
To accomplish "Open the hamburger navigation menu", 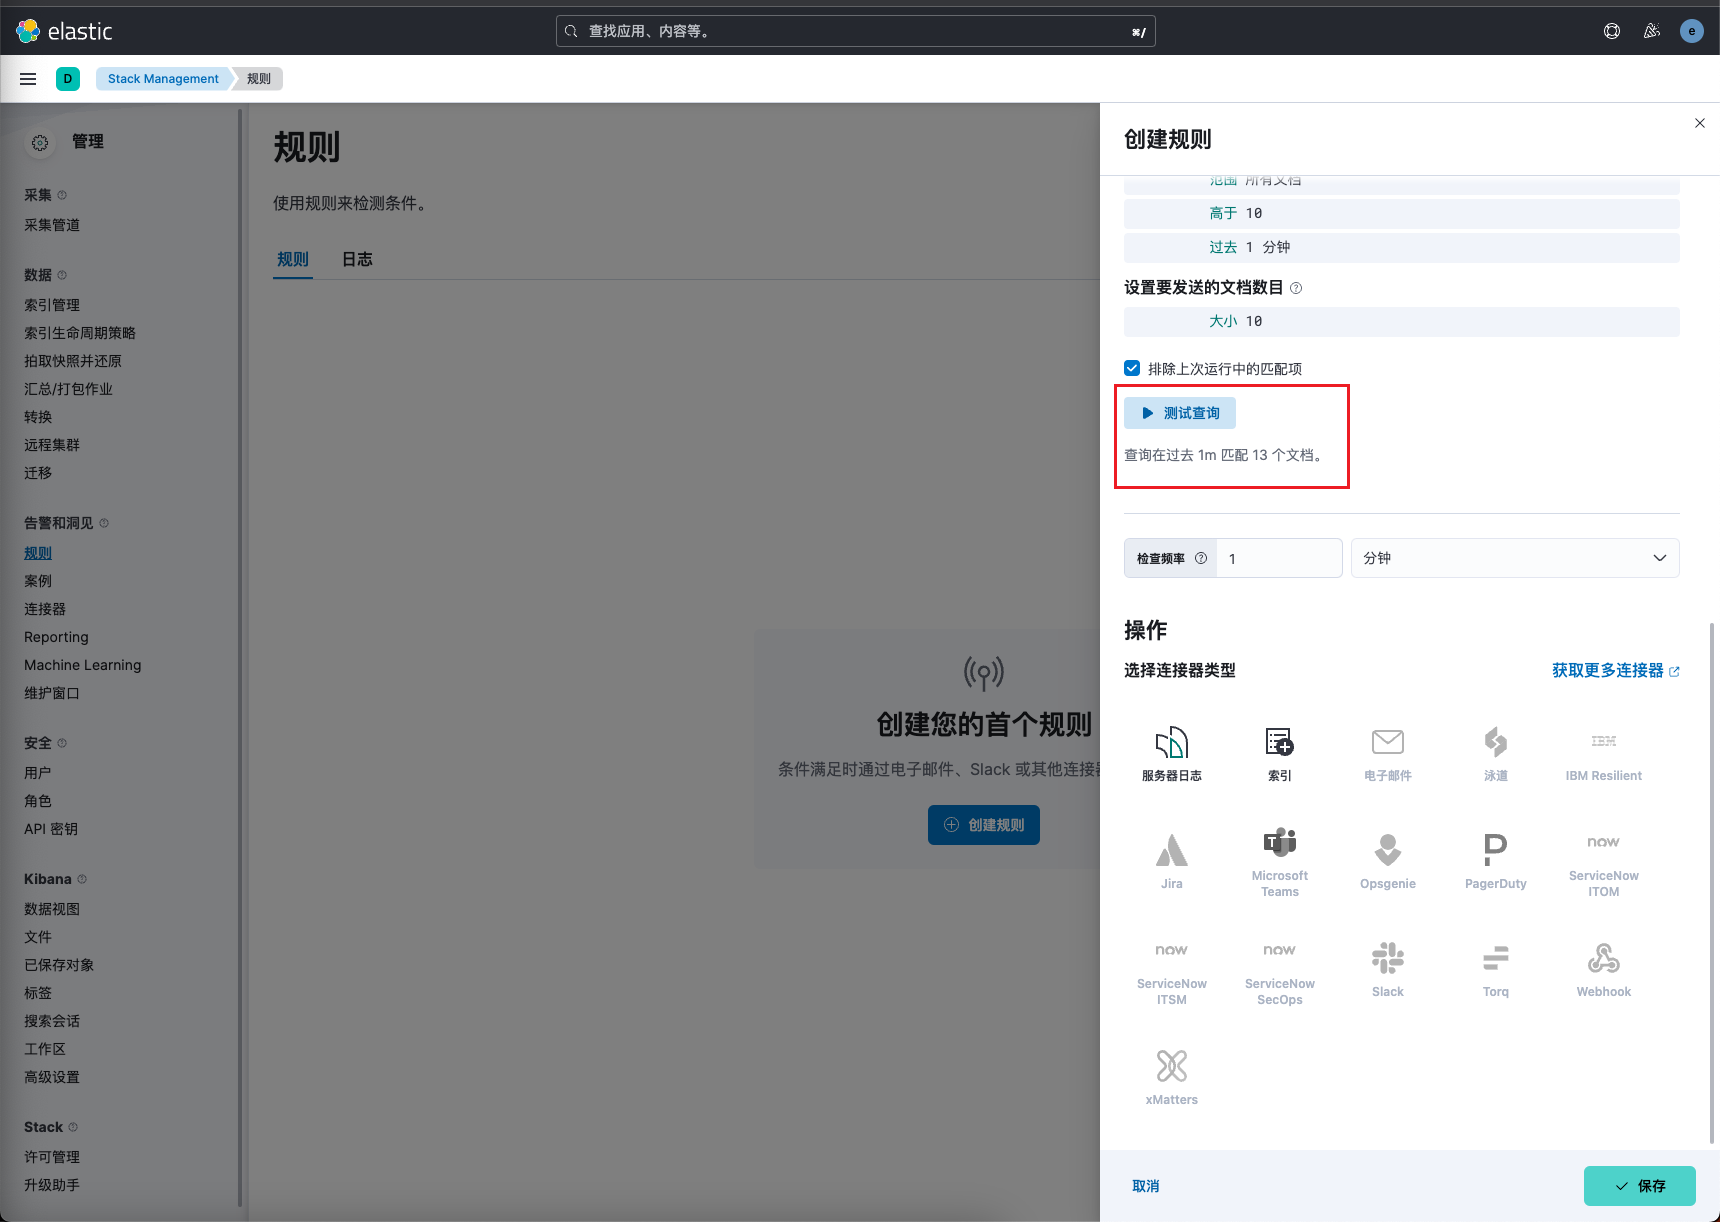I will point(28,79).
